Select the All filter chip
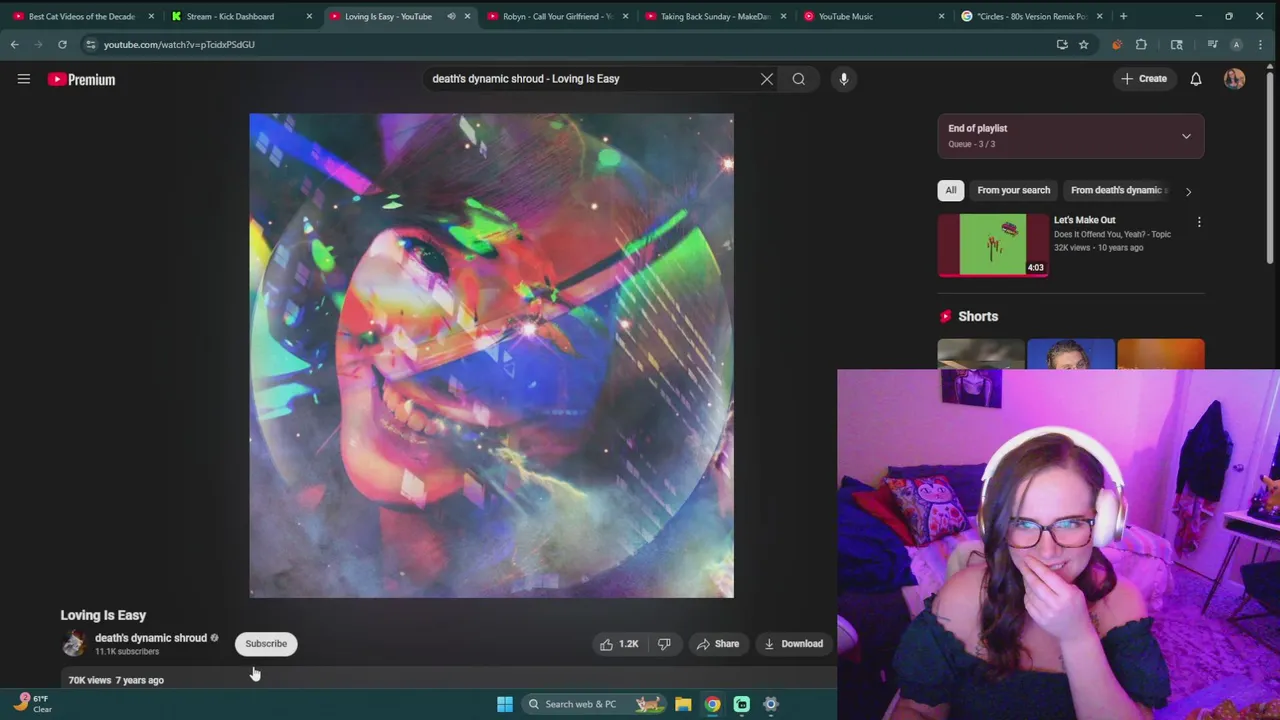The width and height of the screenshot is (1280, 720). click(951, 190)
